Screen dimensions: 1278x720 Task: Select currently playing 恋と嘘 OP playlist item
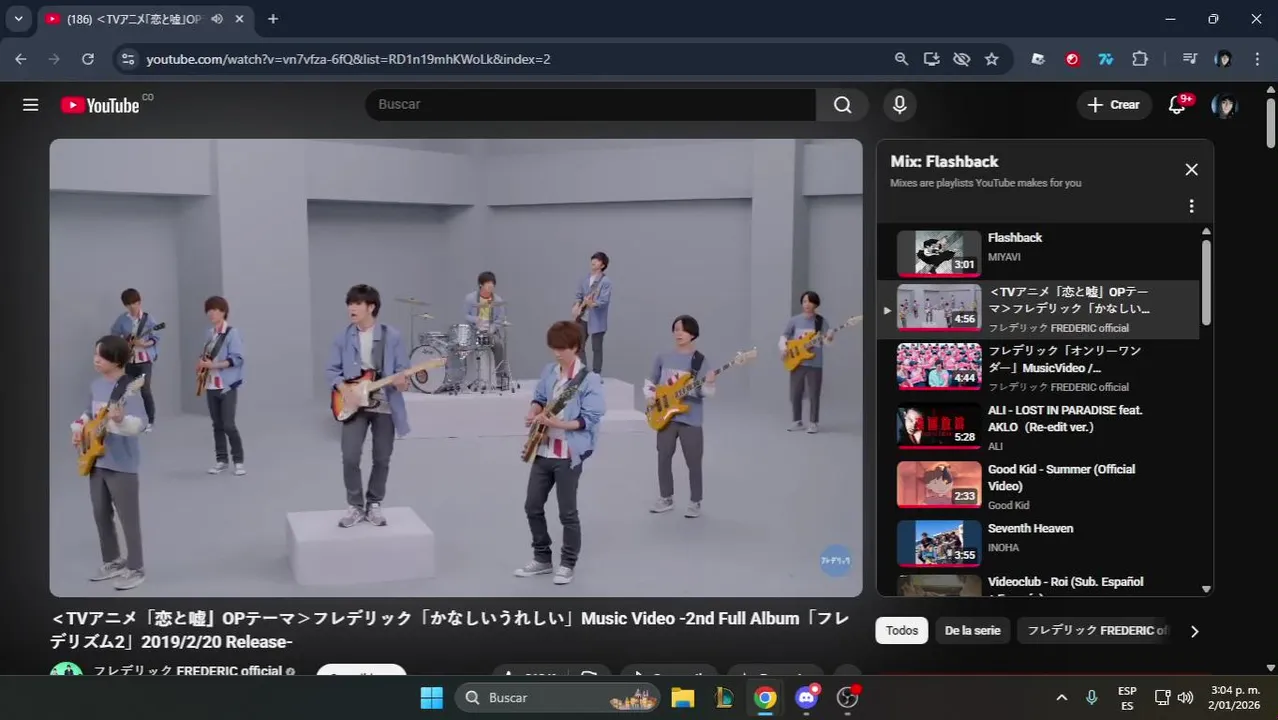(x=1037, y=310)
